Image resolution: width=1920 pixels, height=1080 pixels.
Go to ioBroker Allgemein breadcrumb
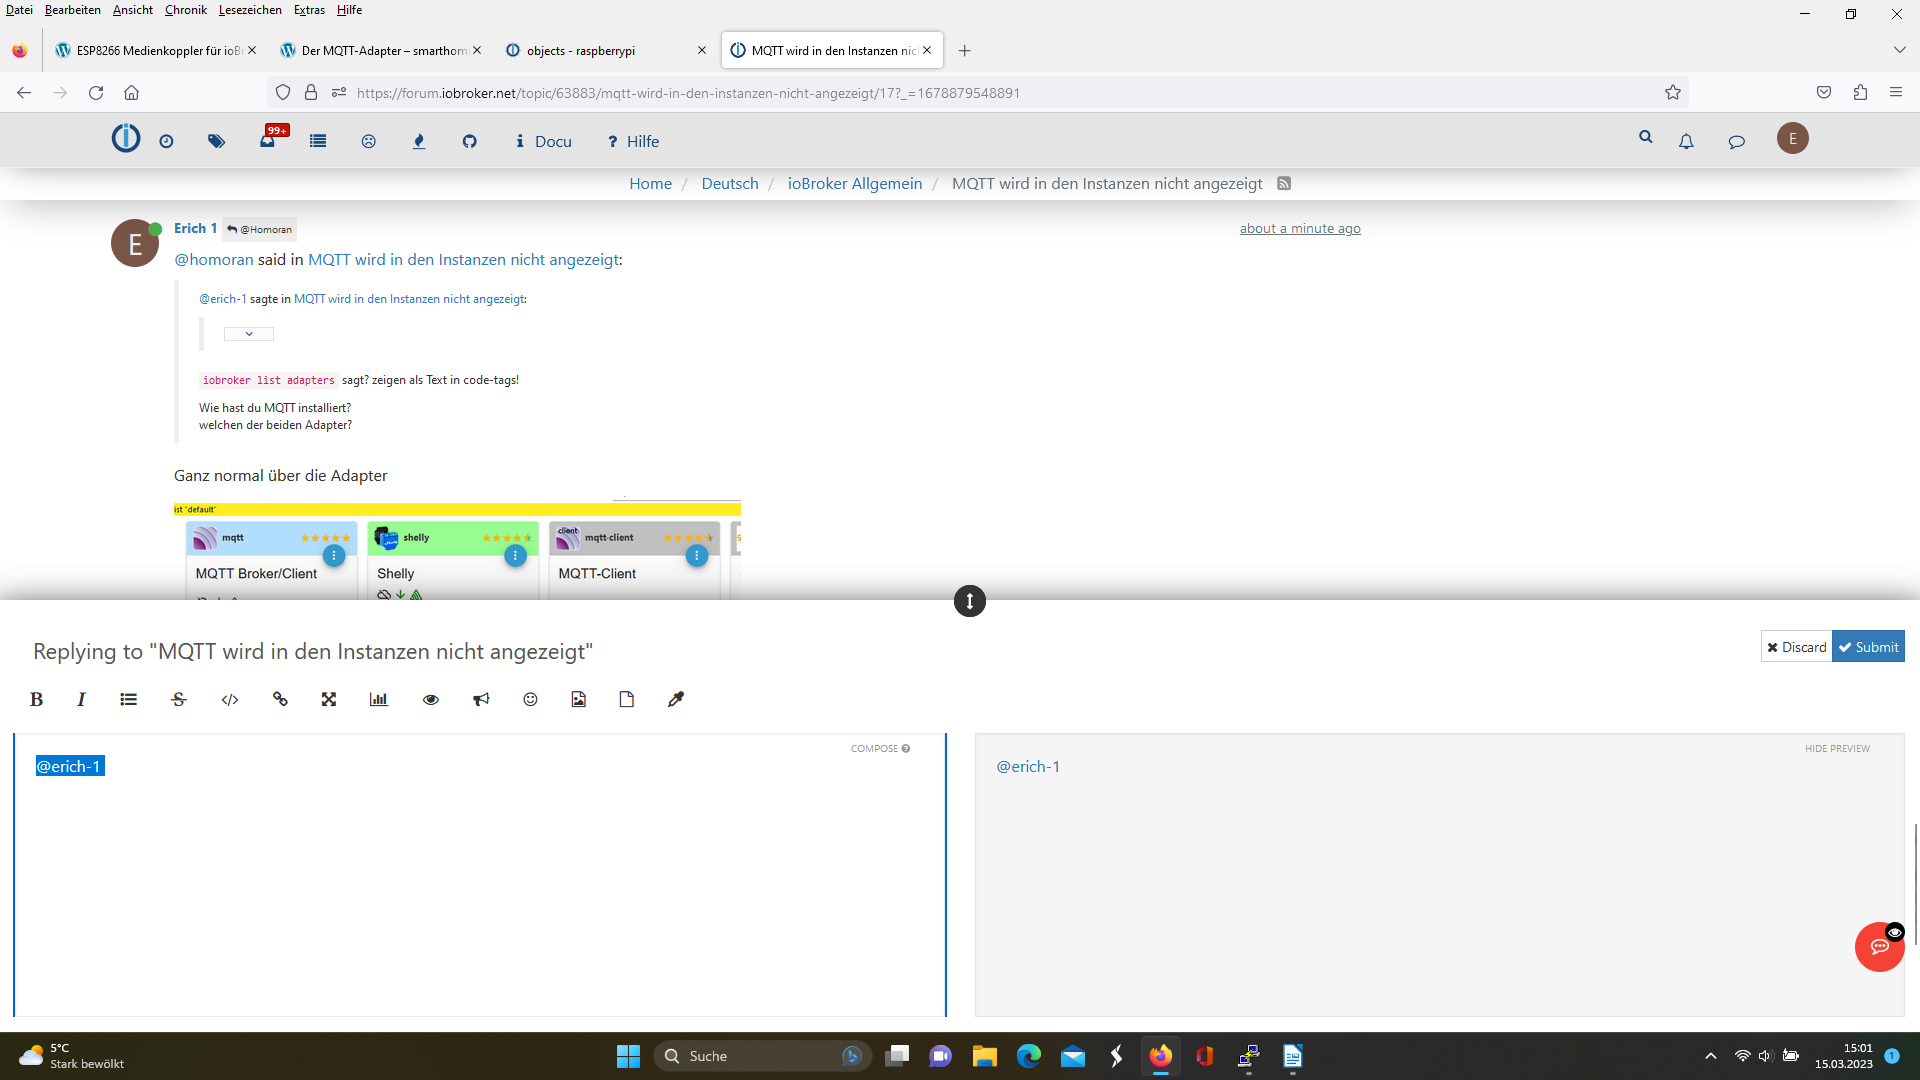click(855, 184)
